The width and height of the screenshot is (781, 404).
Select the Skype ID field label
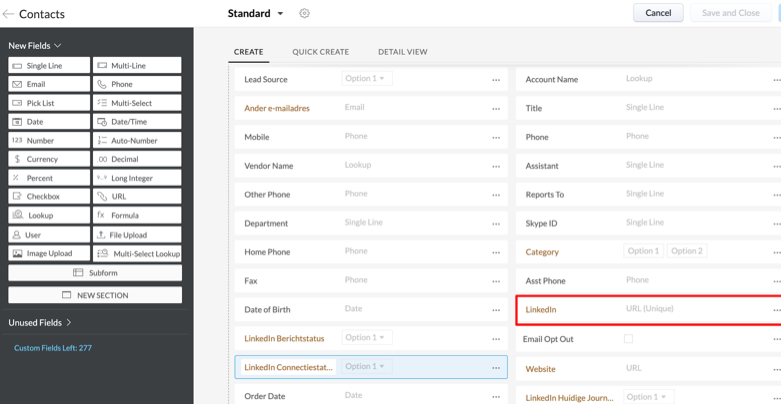541,224
